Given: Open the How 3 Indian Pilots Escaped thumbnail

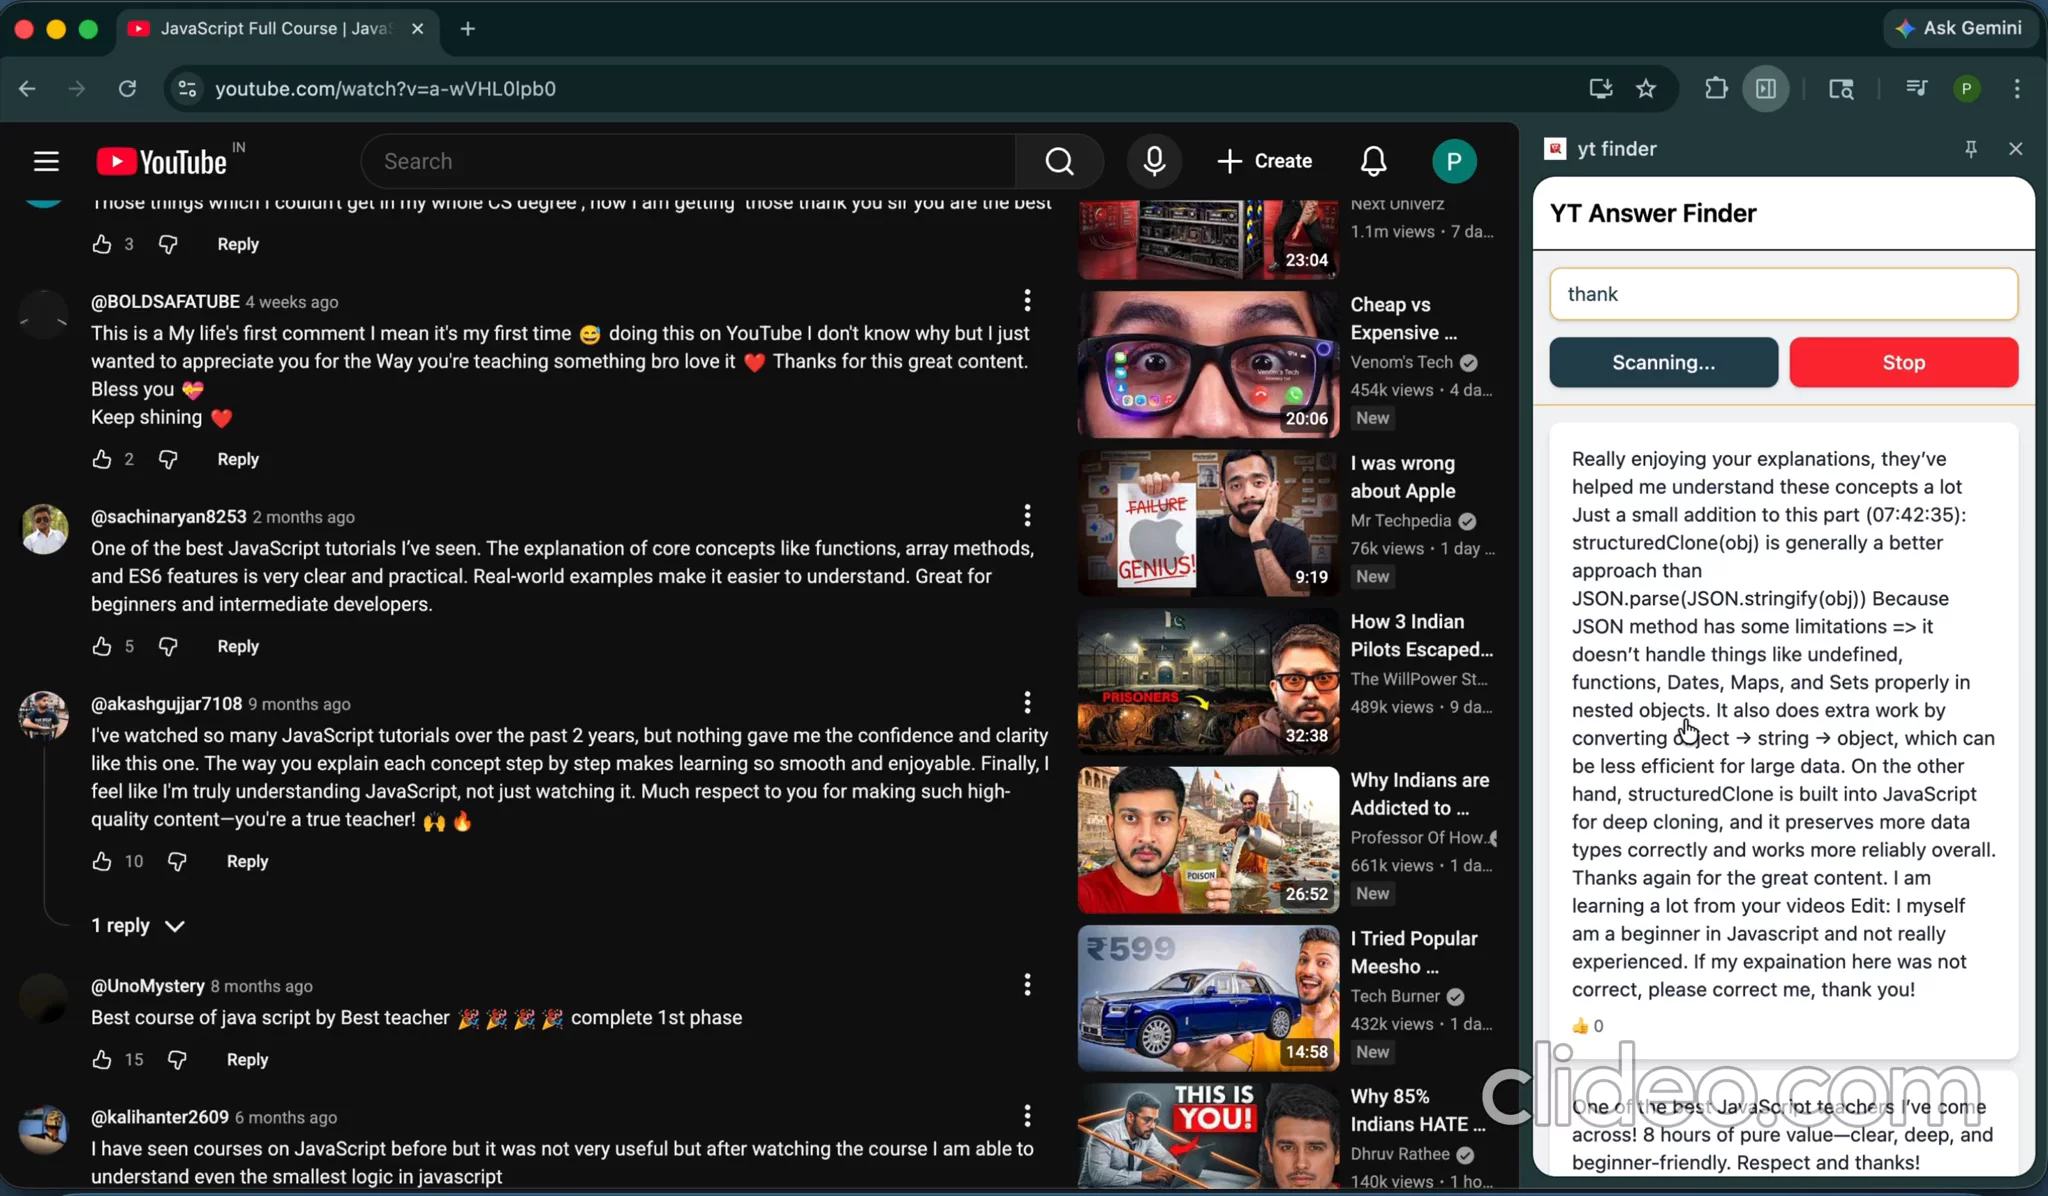Looking at the screenshot, I should tap(1208, 681).
